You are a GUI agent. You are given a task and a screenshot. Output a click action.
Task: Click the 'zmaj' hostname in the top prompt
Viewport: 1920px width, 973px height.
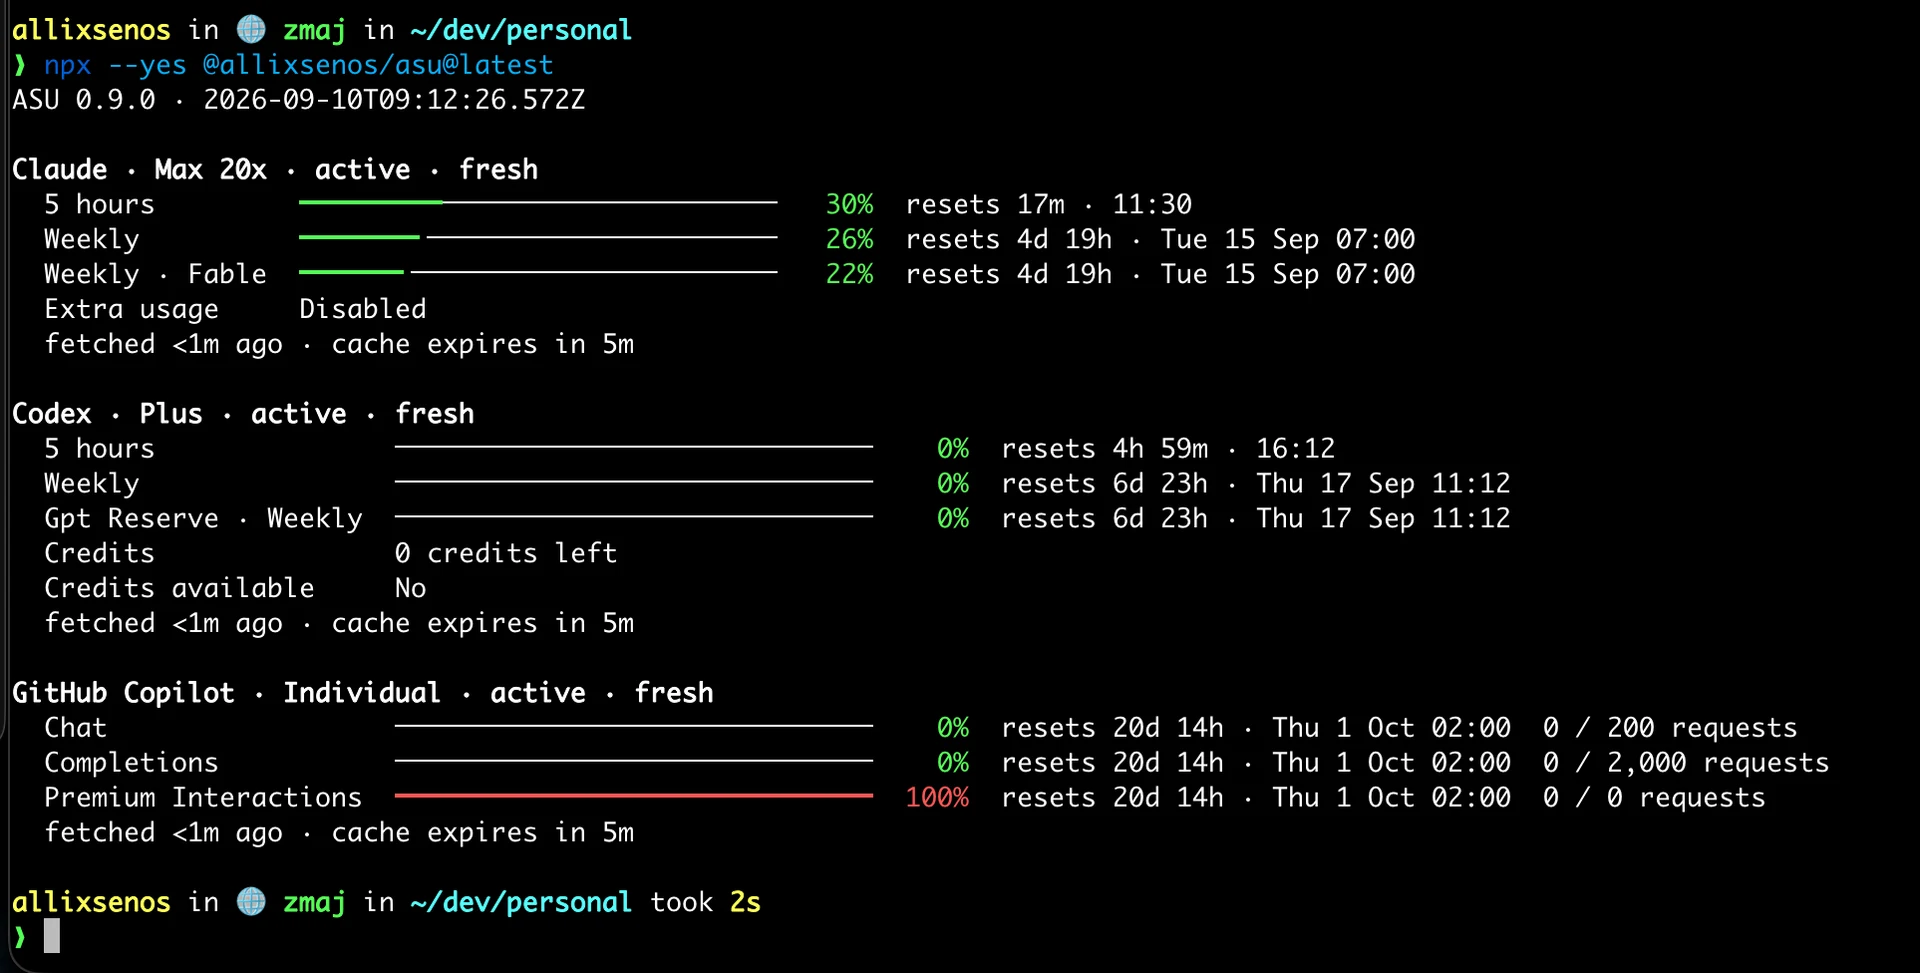click(314, 30)
